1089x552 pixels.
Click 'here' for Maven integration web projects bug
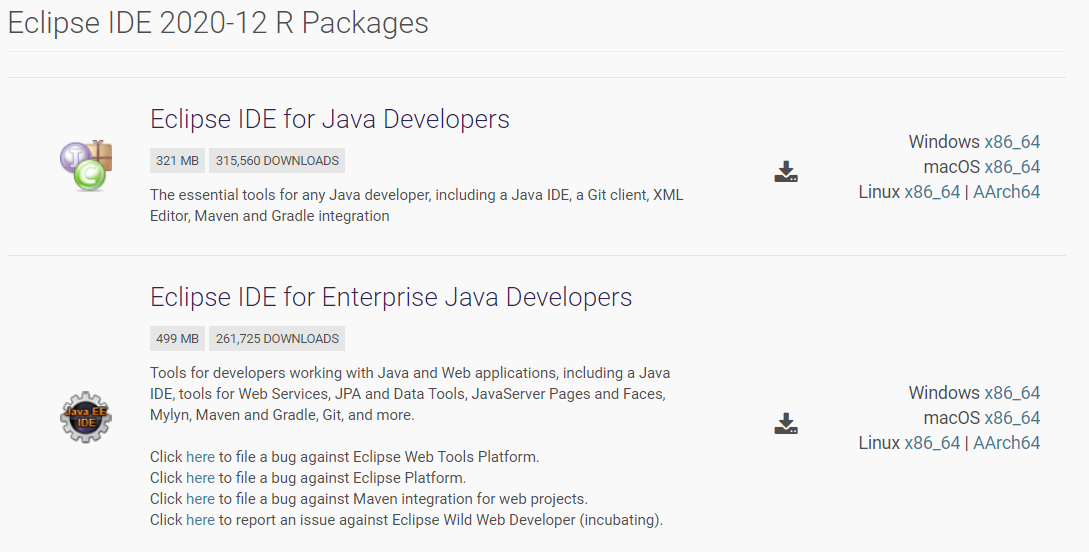click(200, 499)
